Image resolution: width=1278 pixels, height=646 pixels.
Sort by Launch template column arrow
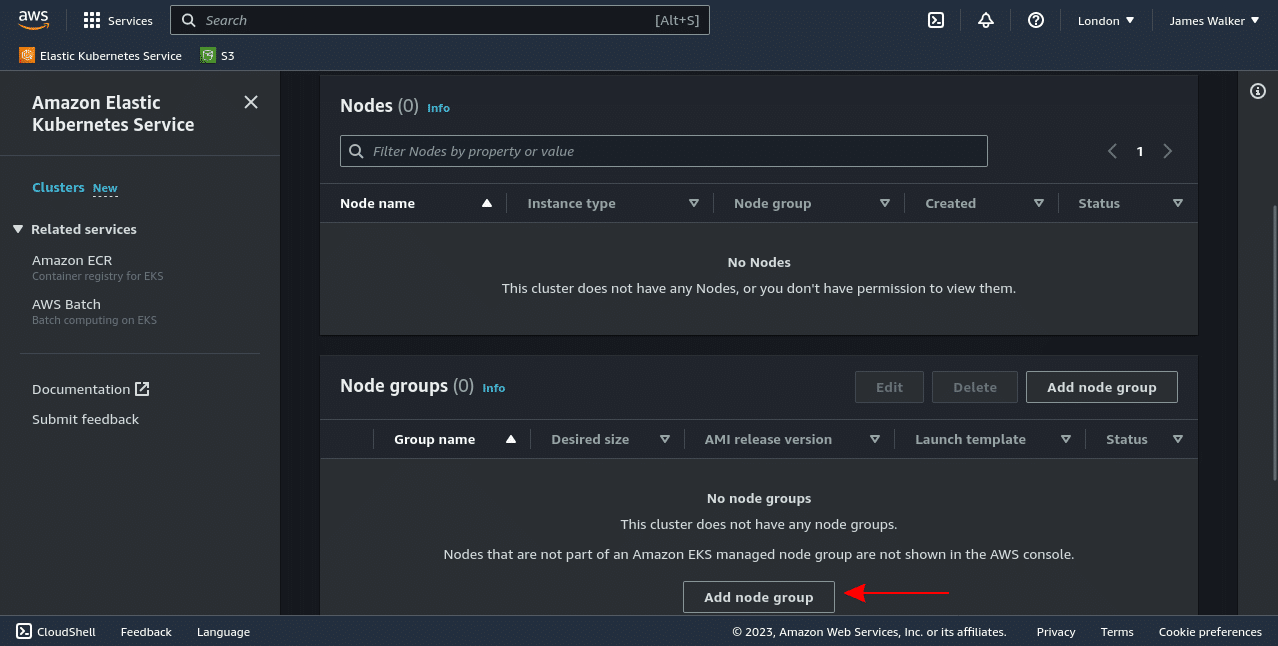[x=1066, y=439]
